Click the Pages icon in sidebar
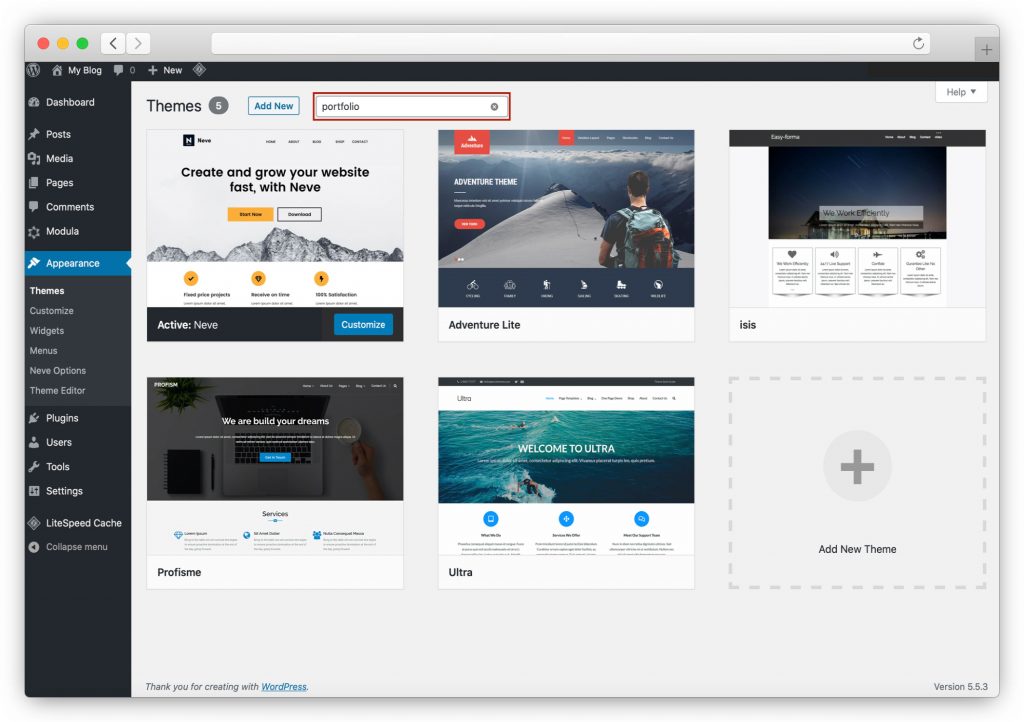Image resolution: width=1024 pixels, height=722 pixels. 34,183
